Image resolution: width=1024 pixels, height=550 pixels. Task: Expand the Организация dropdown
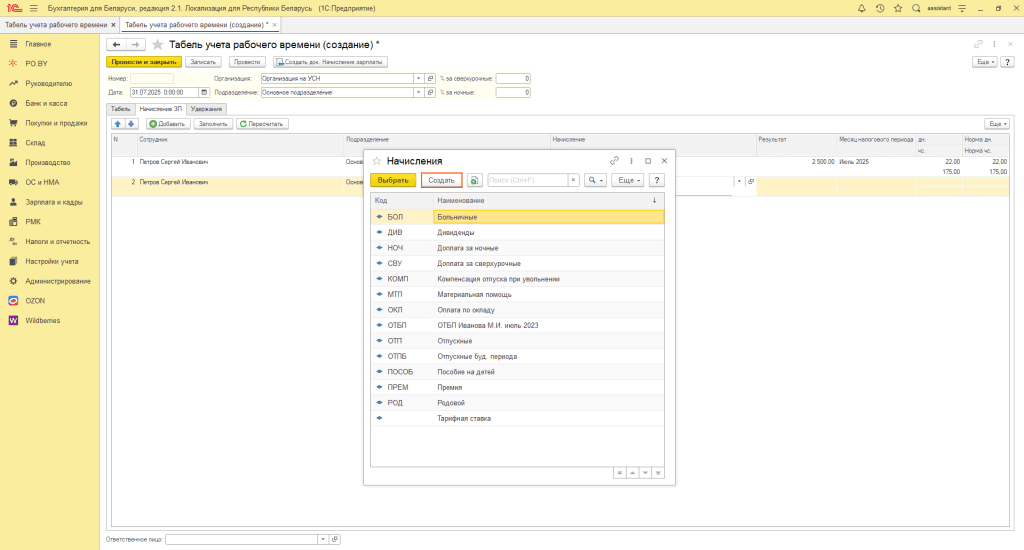coord(419,78)
